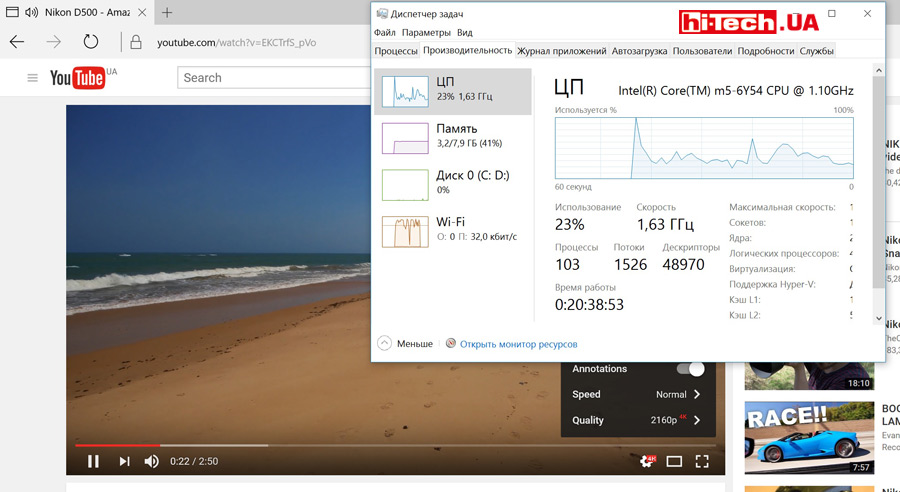Open the Параметры menu
Image resolution: width=900 pixels, height=492 pixels.
point(426,33)
